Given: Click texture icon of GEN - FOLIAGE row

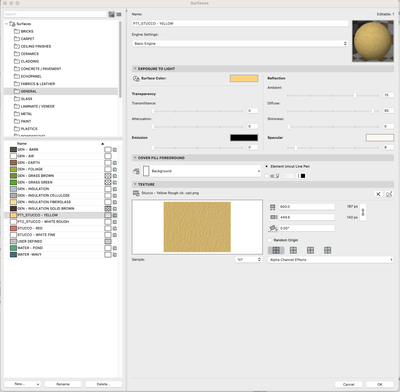Looking at the screenshot, I should 115,169.
